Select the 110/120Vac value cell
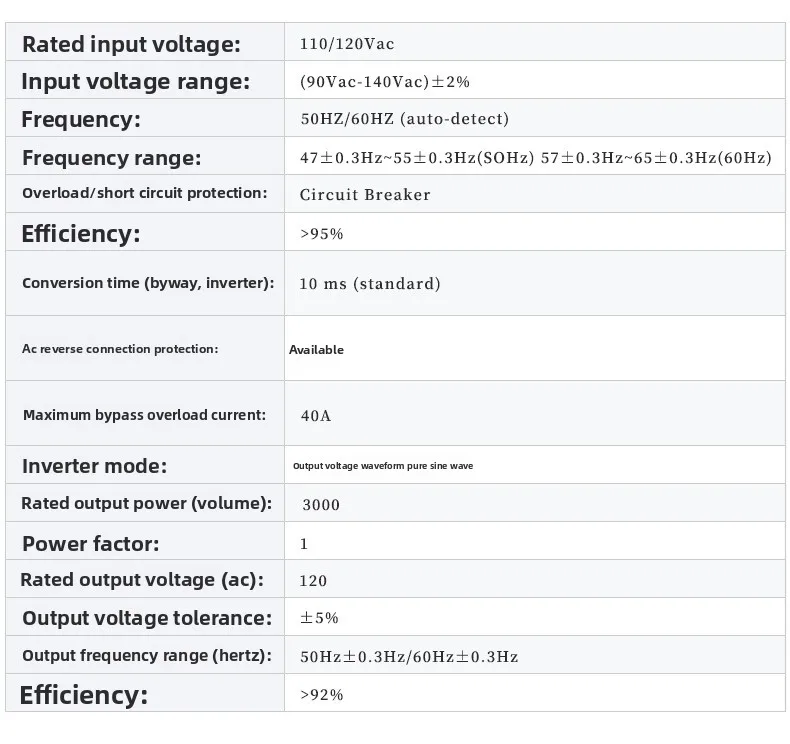The height and width of the screenshot is (744, 790). click(x=347, y=44)
